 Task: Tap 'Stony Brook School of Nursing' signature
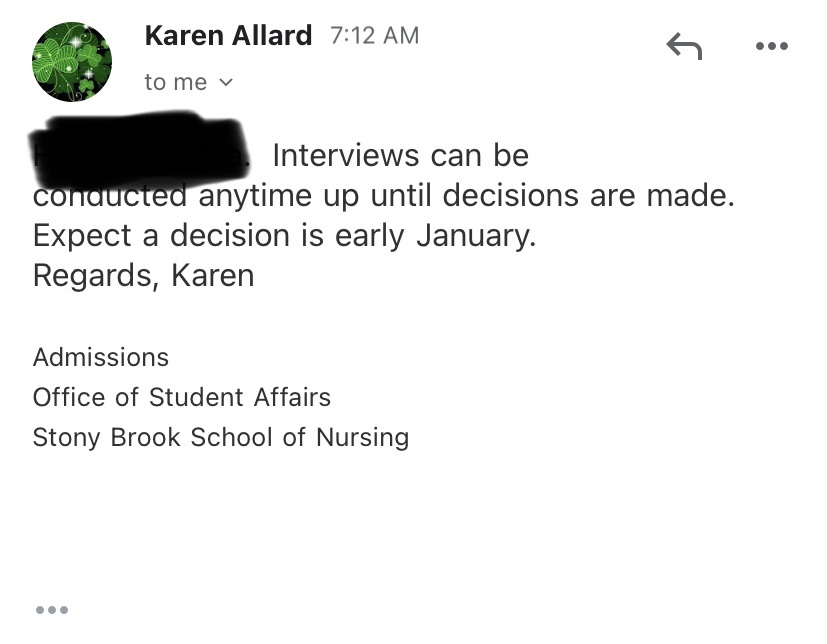pyautogui.click(x=221, y=438)
